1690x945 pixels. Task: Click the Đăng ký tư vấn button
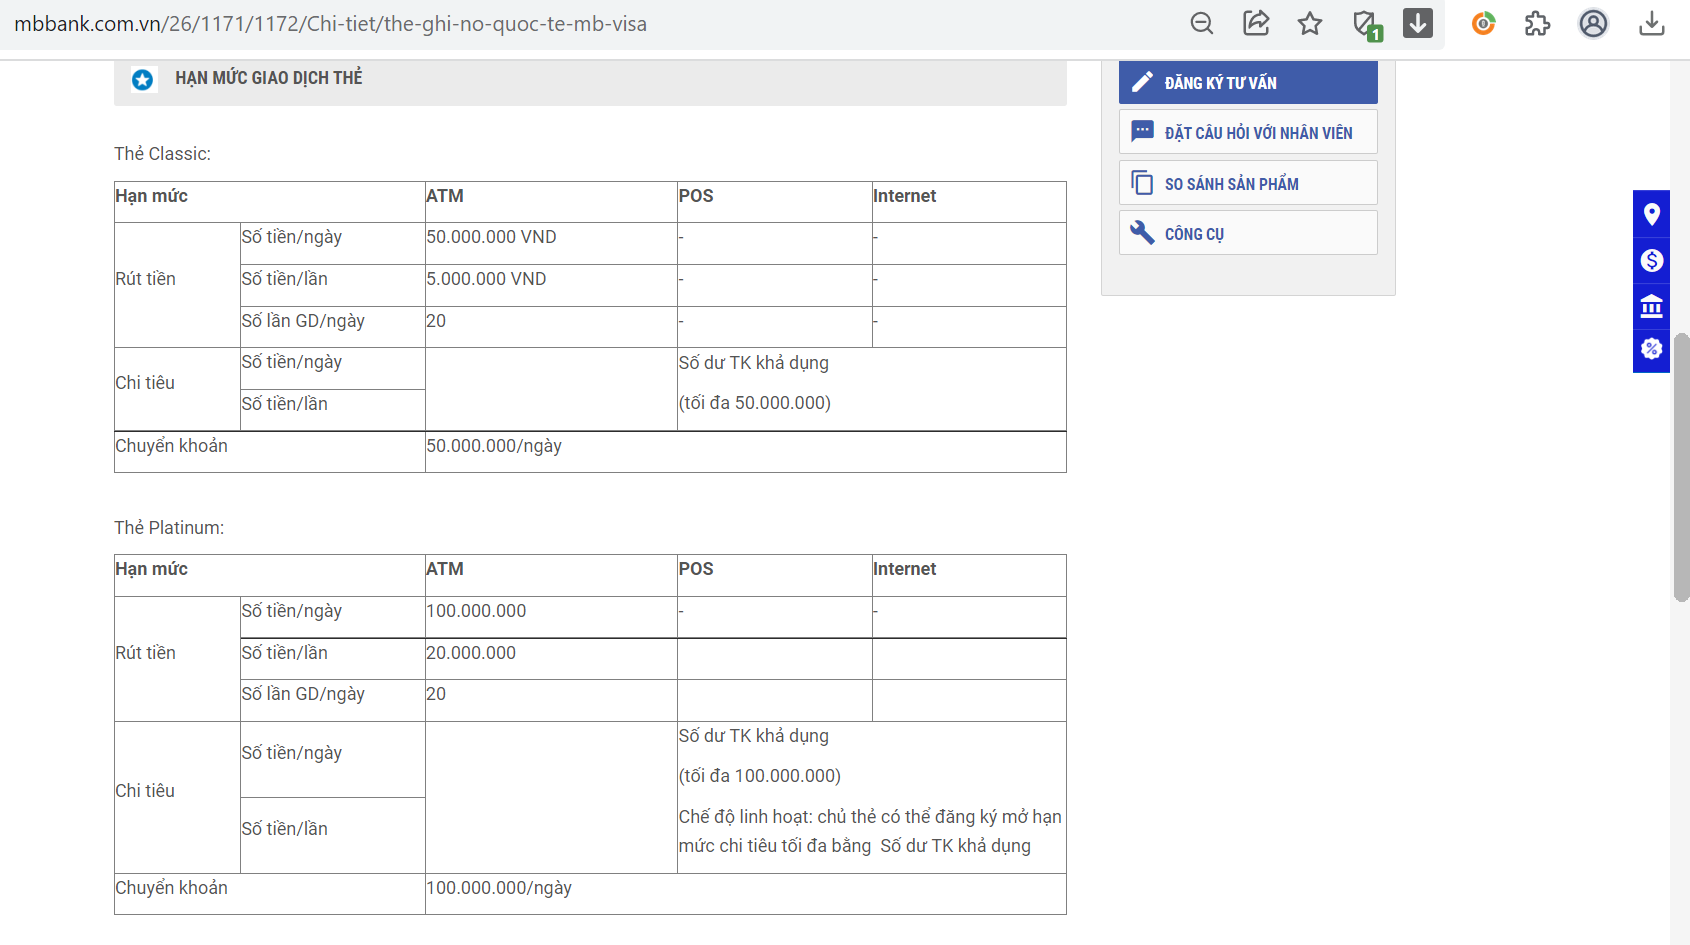click(1248, 82)
